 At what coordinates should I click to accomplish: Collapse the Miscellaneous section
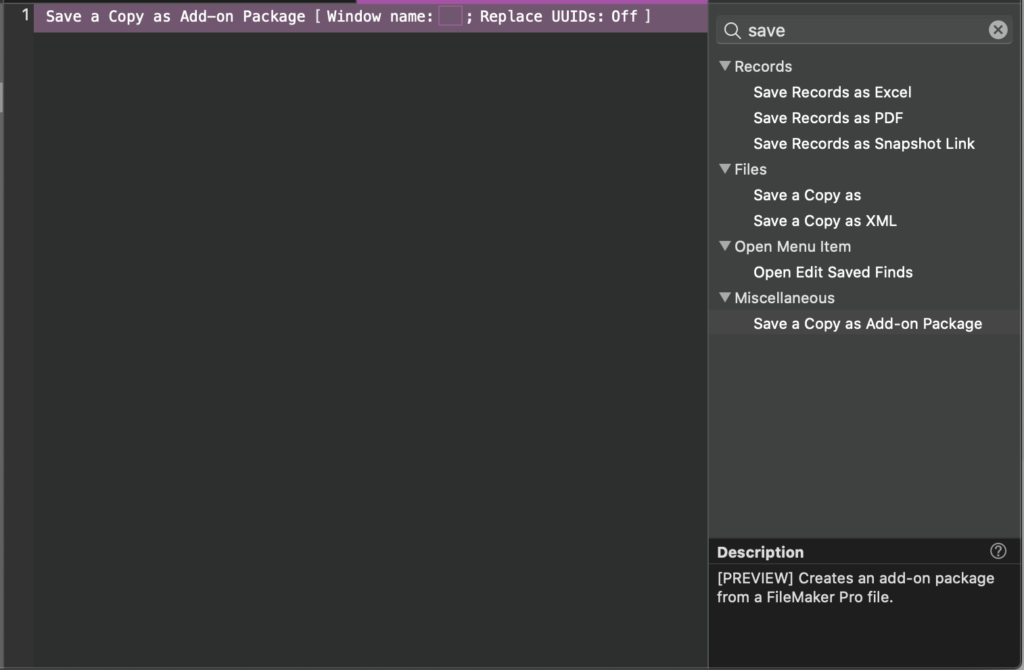[725, 298]
